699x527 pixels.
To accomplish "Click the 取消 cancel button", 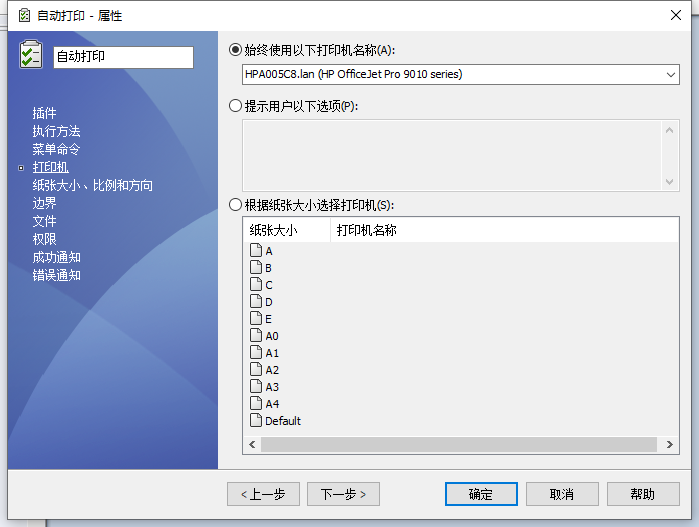I will tap(562, 494).
